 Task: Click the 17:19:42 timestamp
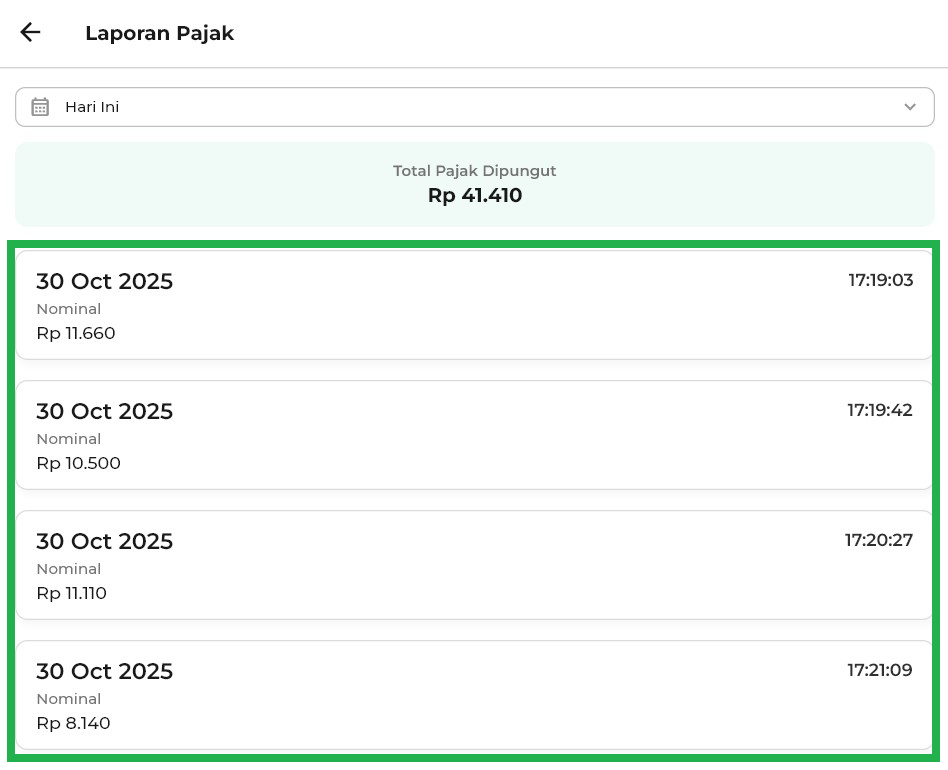pyautogui.click(x=879, y=410)
